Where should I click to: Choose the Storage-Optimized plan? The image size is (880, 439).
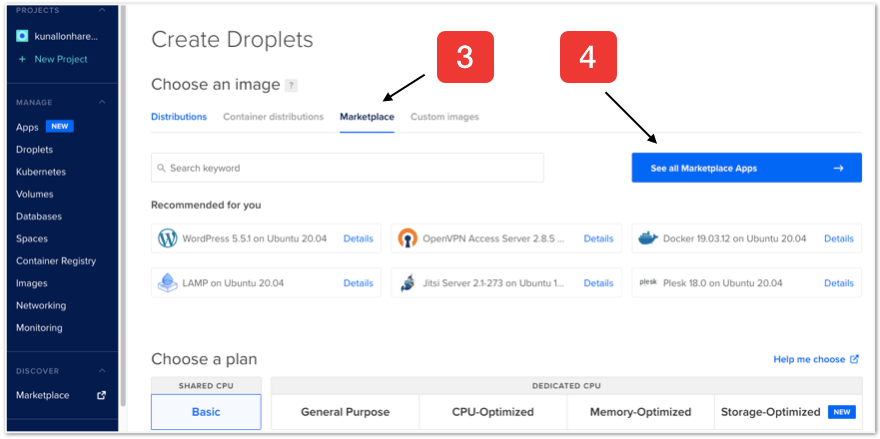tap(788, 412)
